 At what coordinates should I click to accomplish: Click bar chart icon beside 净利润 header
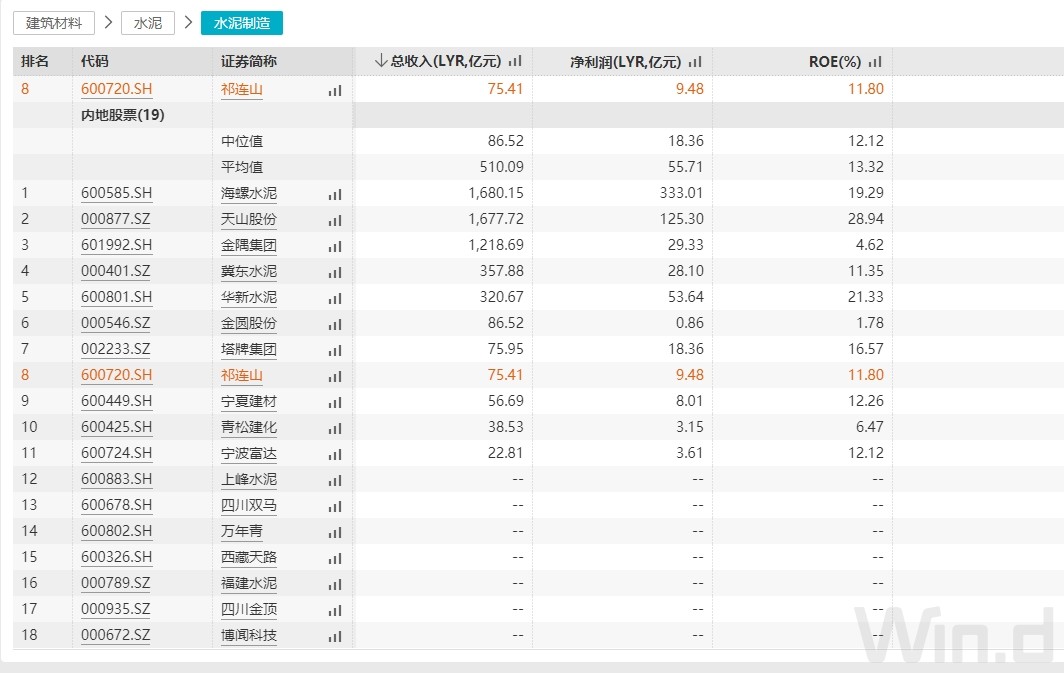pyautogui.click(x=694, y=61)
